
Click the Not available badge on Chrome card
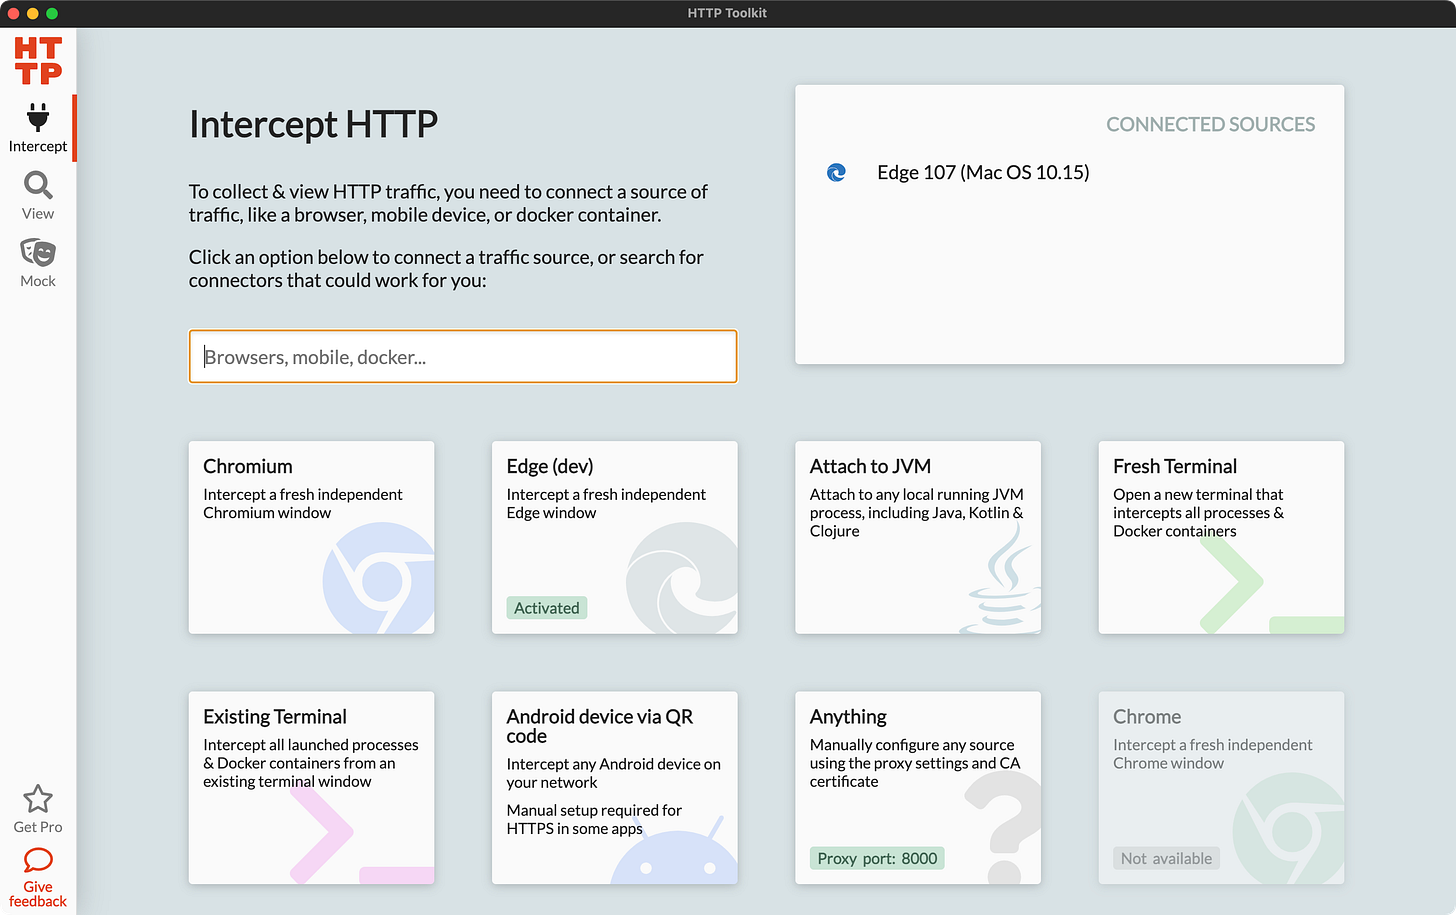coord(1166,858)
